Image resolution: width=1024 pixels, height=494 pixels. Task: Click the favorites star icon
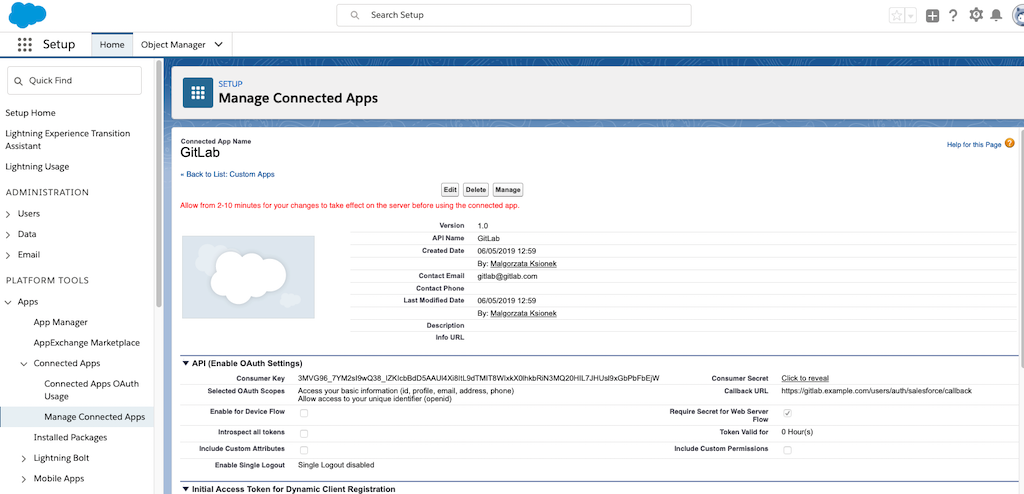coord(897,16)
